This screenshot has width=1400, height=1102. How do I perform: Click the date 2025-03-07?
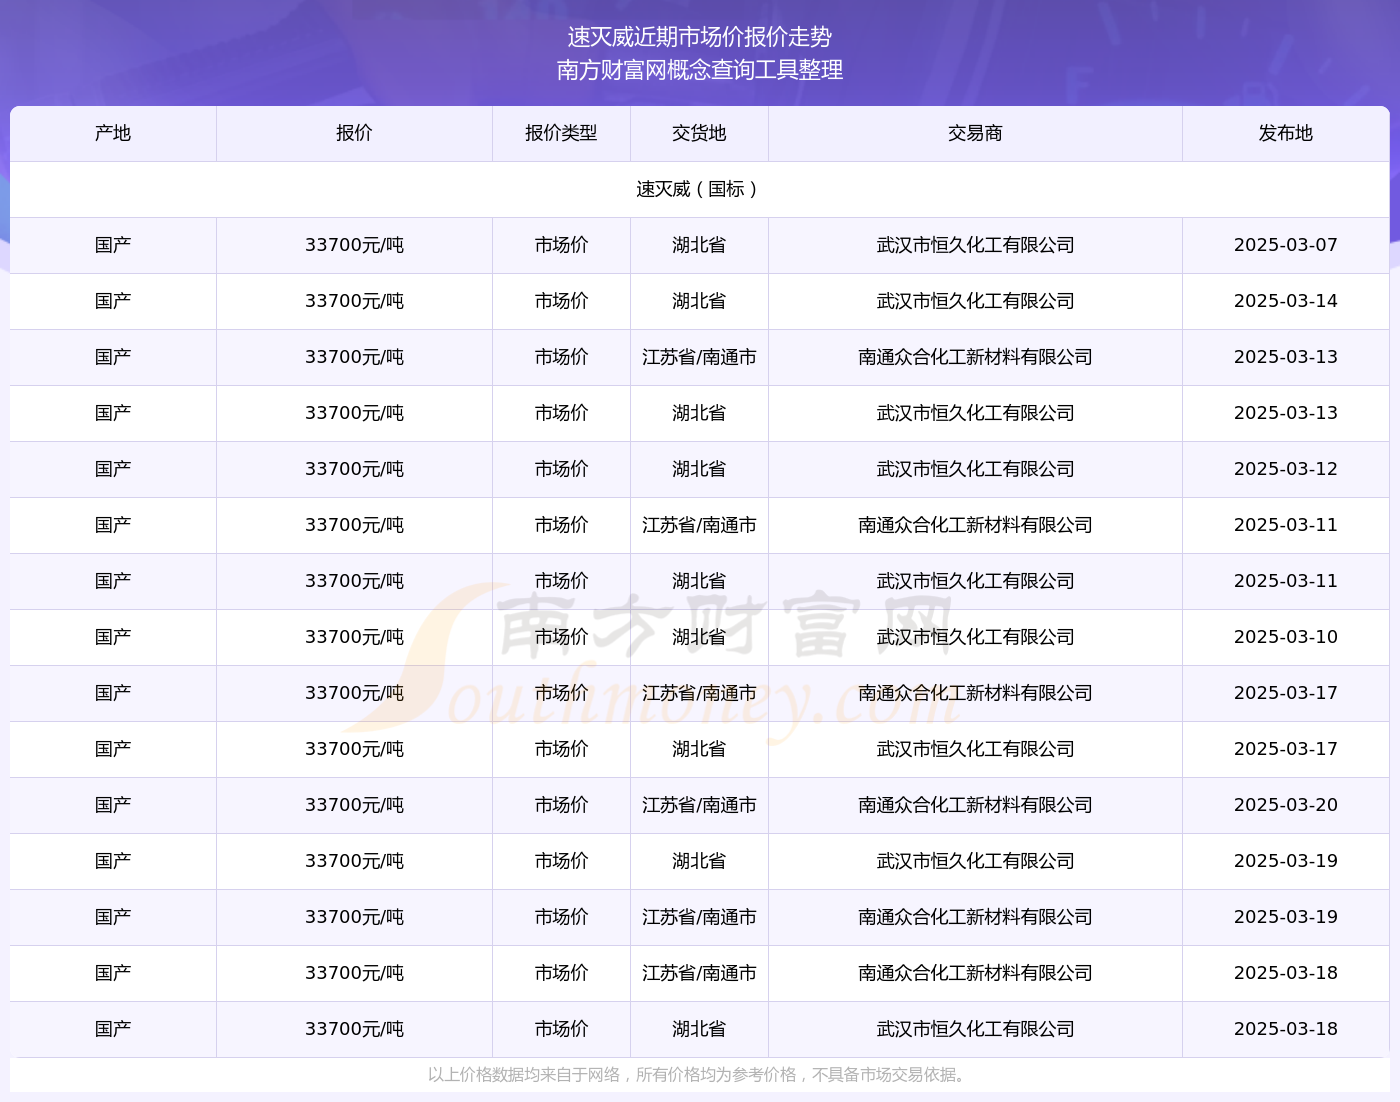click(x=1285, y=245)
